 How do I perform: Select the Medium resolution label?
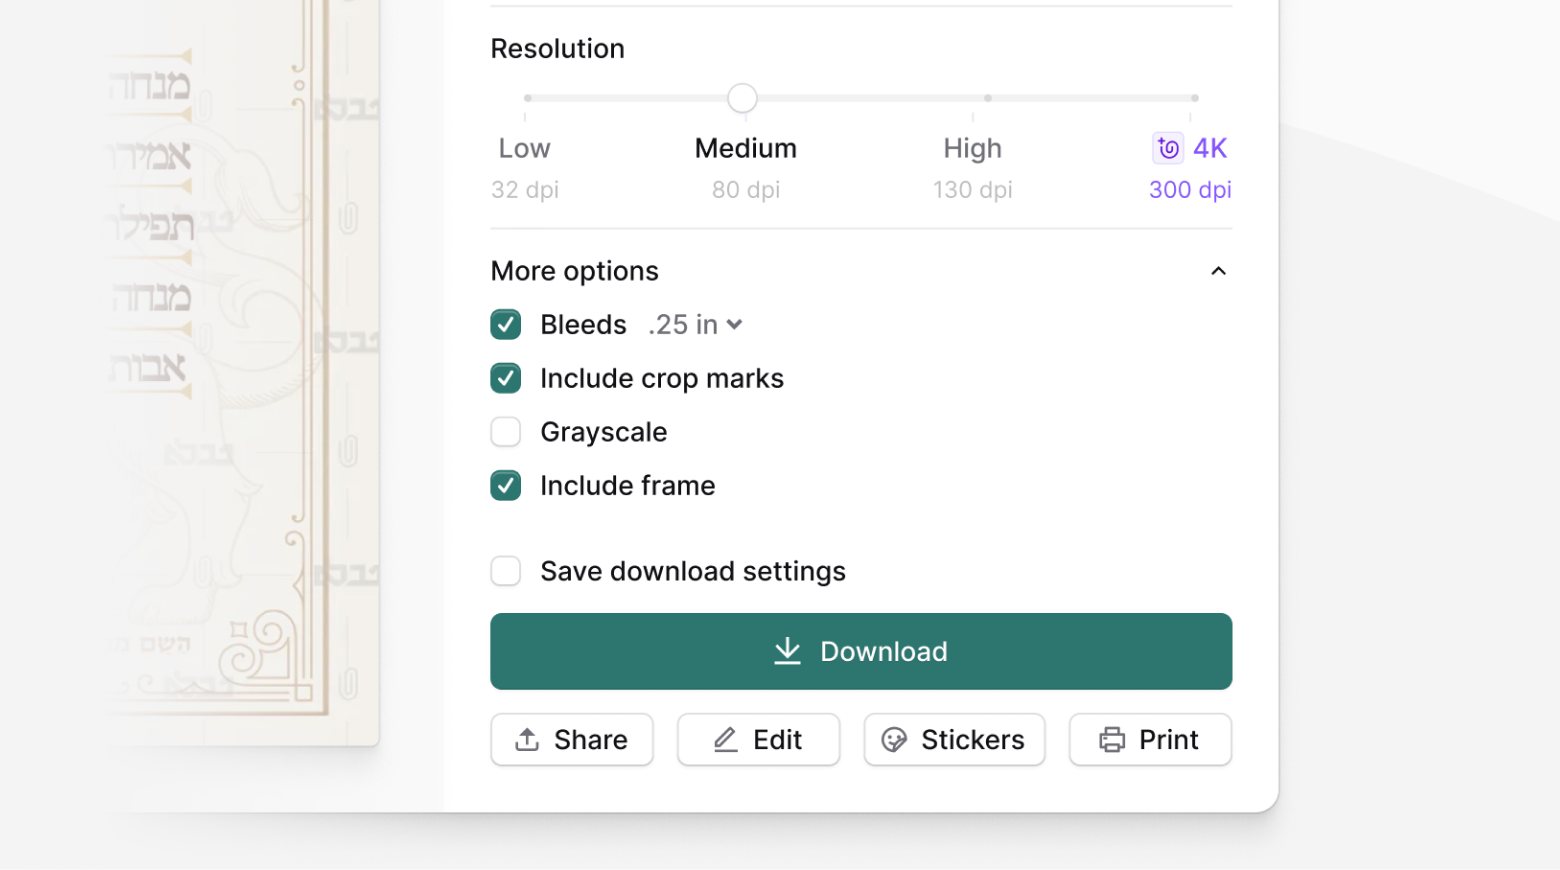(x=746, y=148)
